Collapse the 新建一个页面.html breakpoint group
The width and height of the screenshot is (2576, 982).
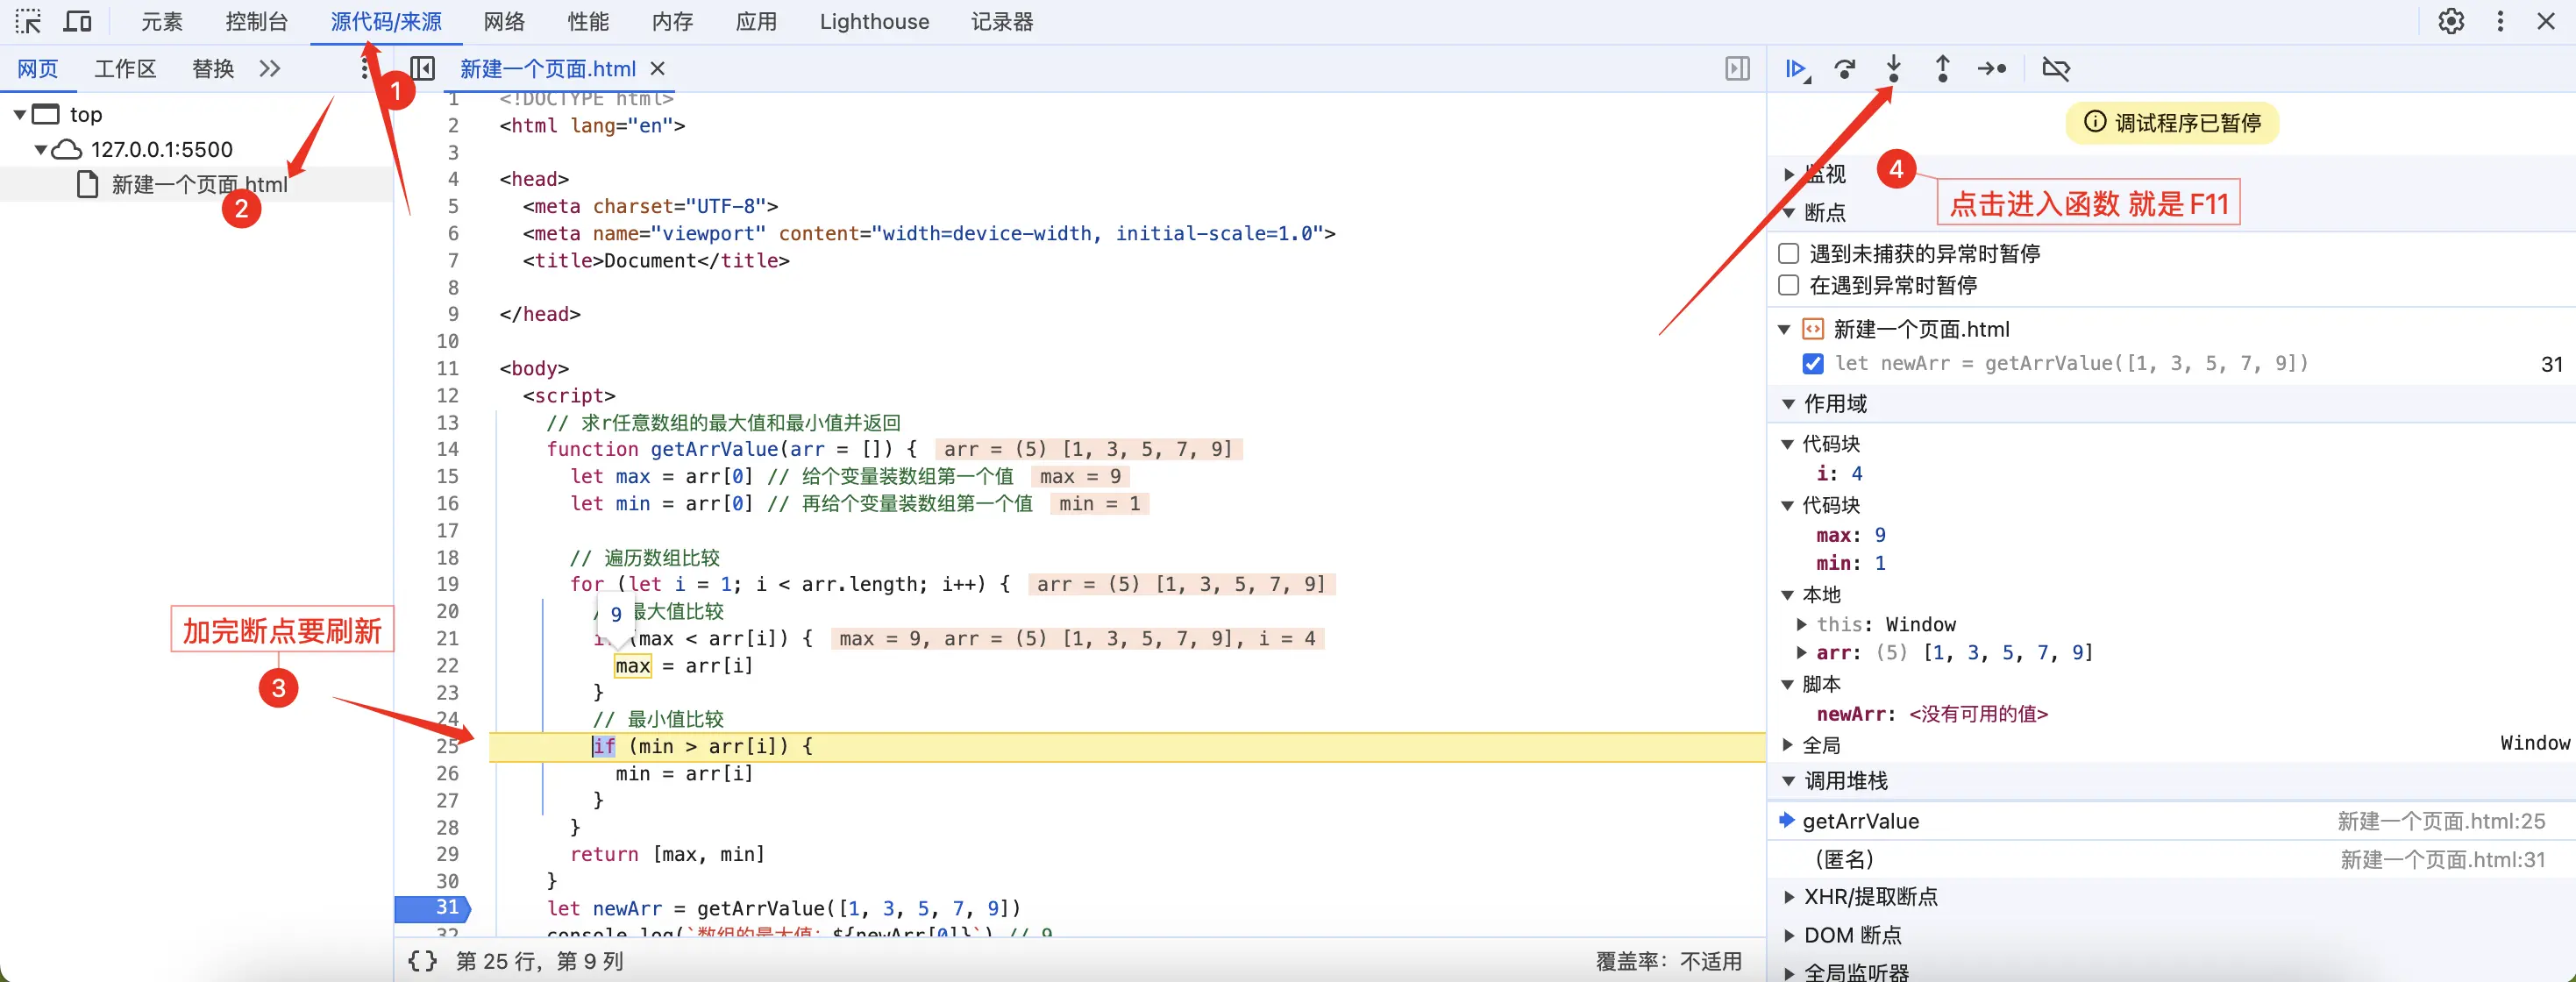[x=1783, y=329]
